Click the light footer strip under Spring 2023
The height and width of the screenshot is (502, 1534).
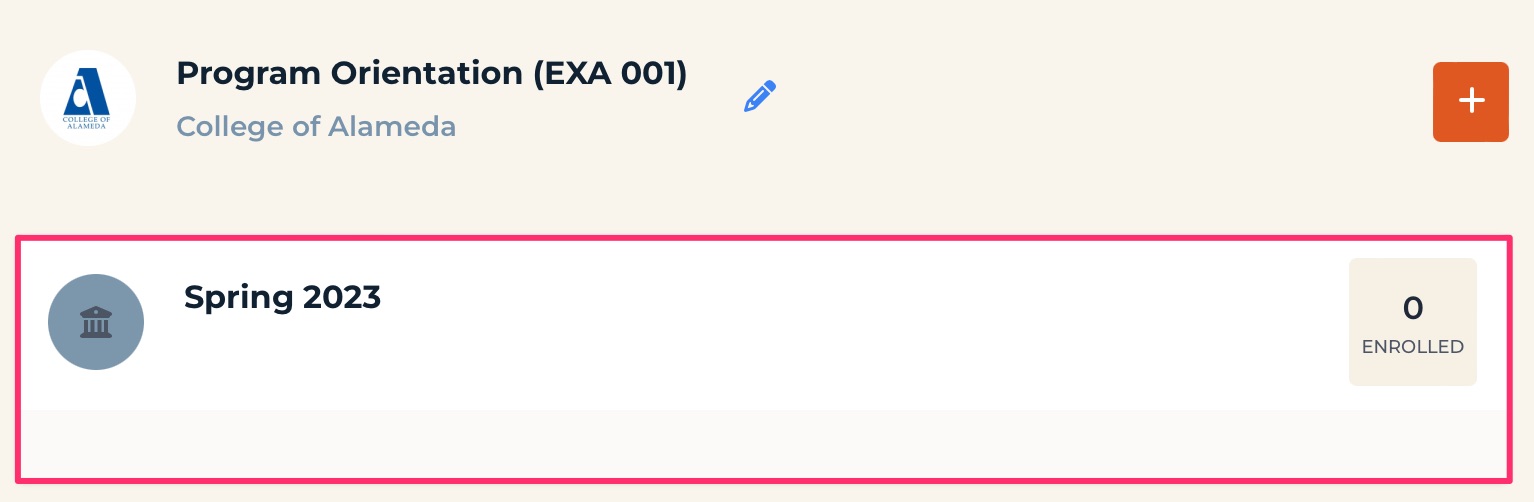pyautogui.click(x=765, y=443)
